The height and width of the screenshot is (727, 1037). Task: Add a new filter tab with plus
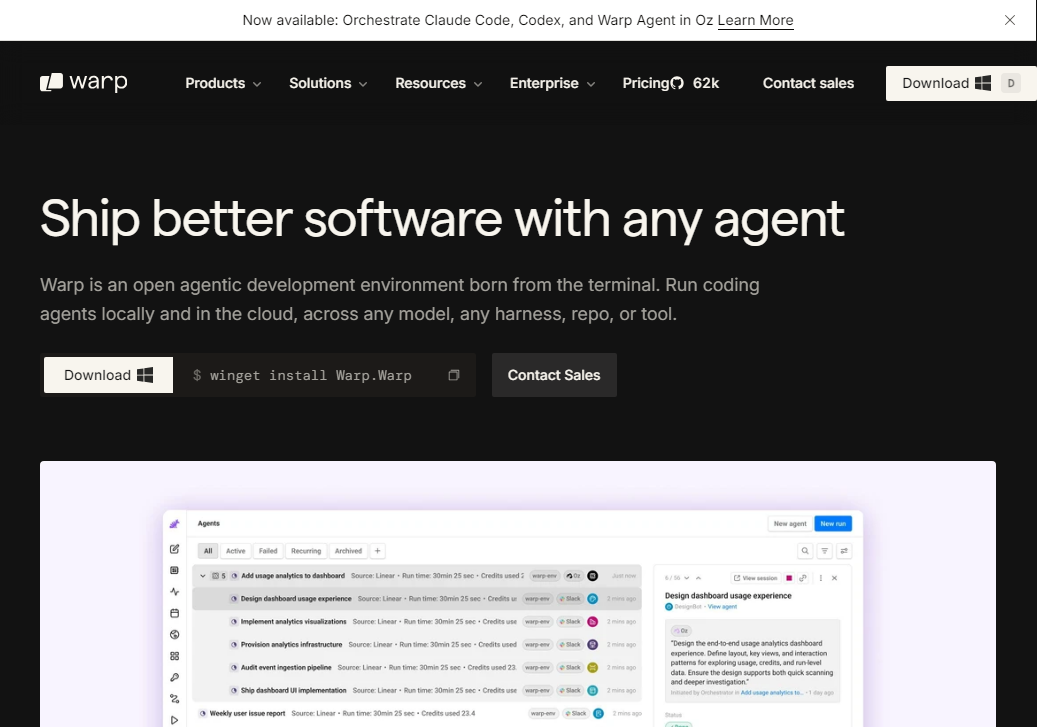click(x=378, y=551)
